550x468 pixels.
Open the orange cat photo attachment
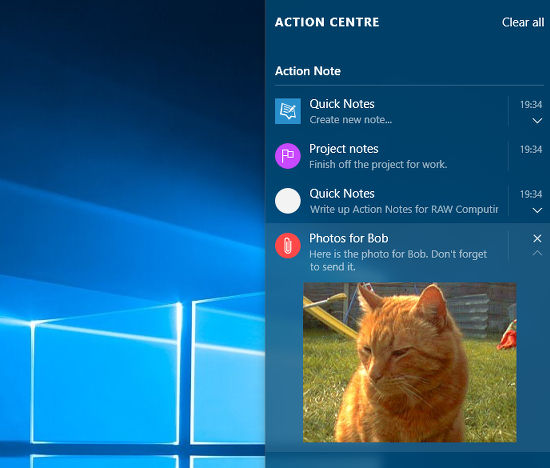410,362
